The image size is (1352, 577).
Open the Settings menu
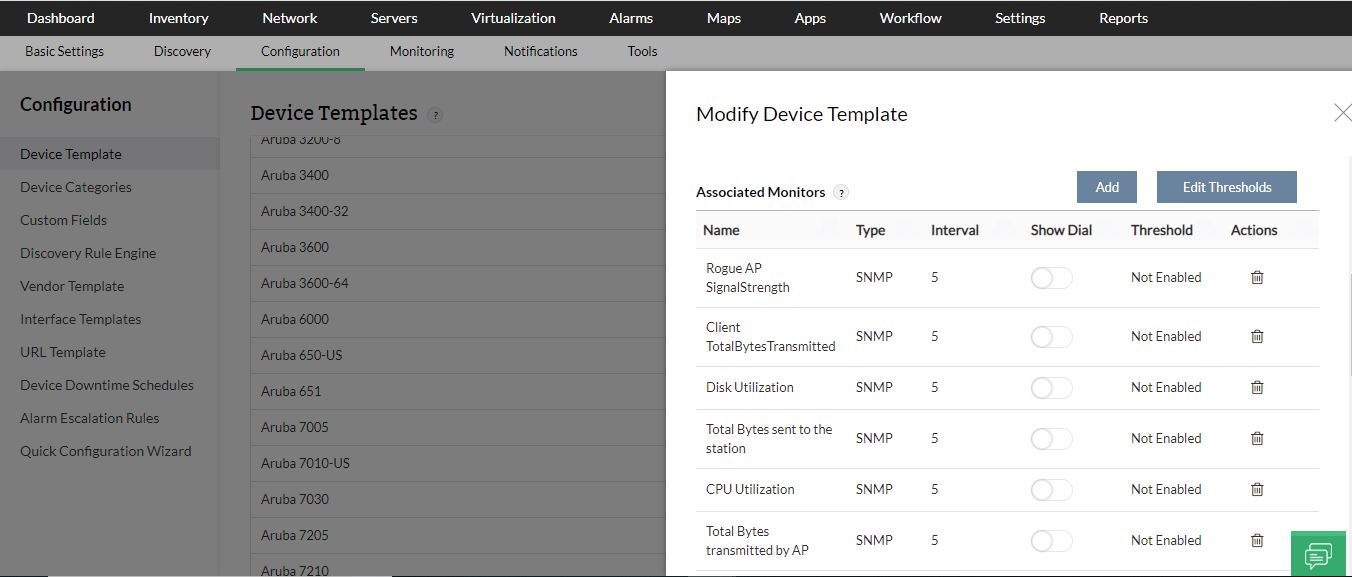tap(1020, 18)
